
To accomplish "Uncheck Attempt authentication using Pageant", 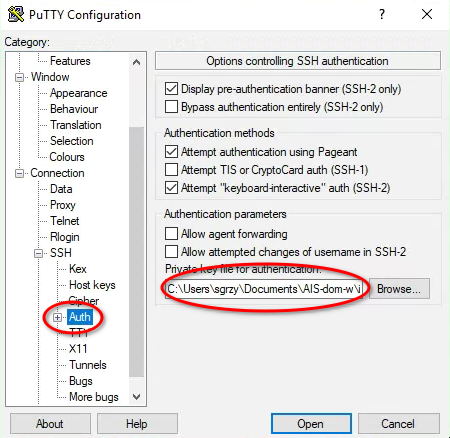I will [171, 152].
